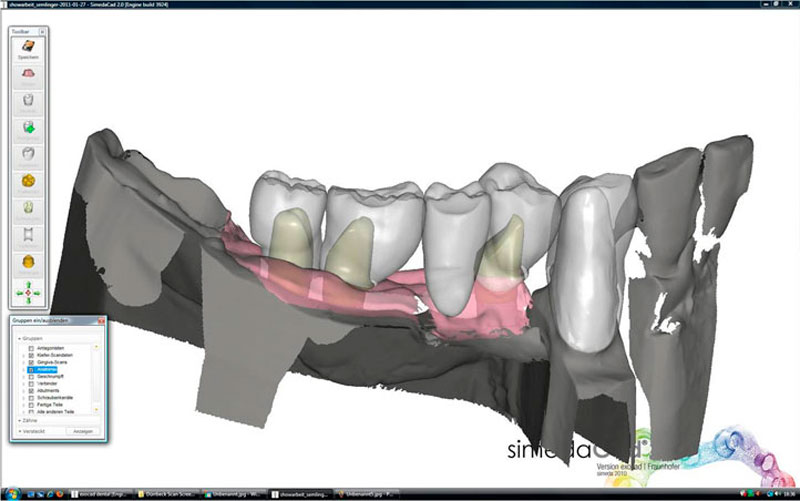The image size is (800, 501).
Task: Uncheck the Kiefer-Scandaten checkbox
Action: (31, 355)
